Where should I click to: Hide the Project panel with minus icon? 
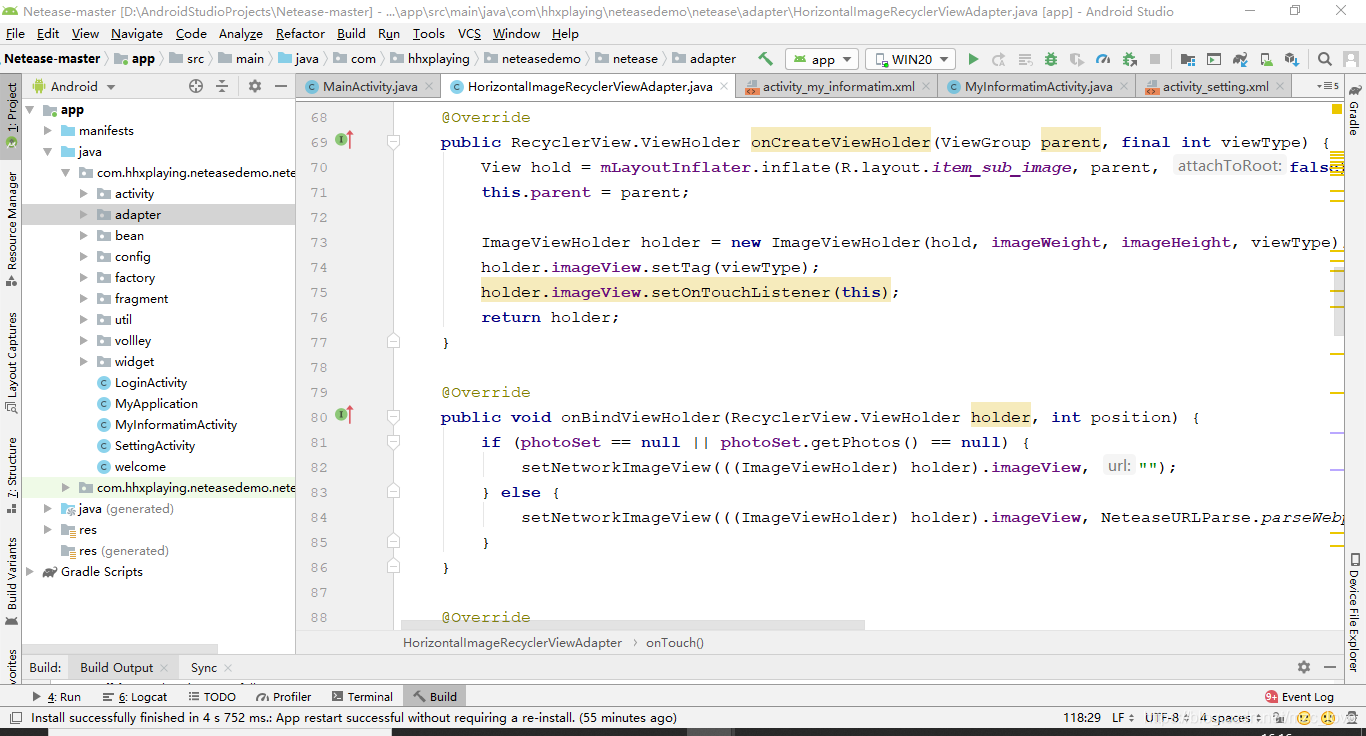pos(280,86)
